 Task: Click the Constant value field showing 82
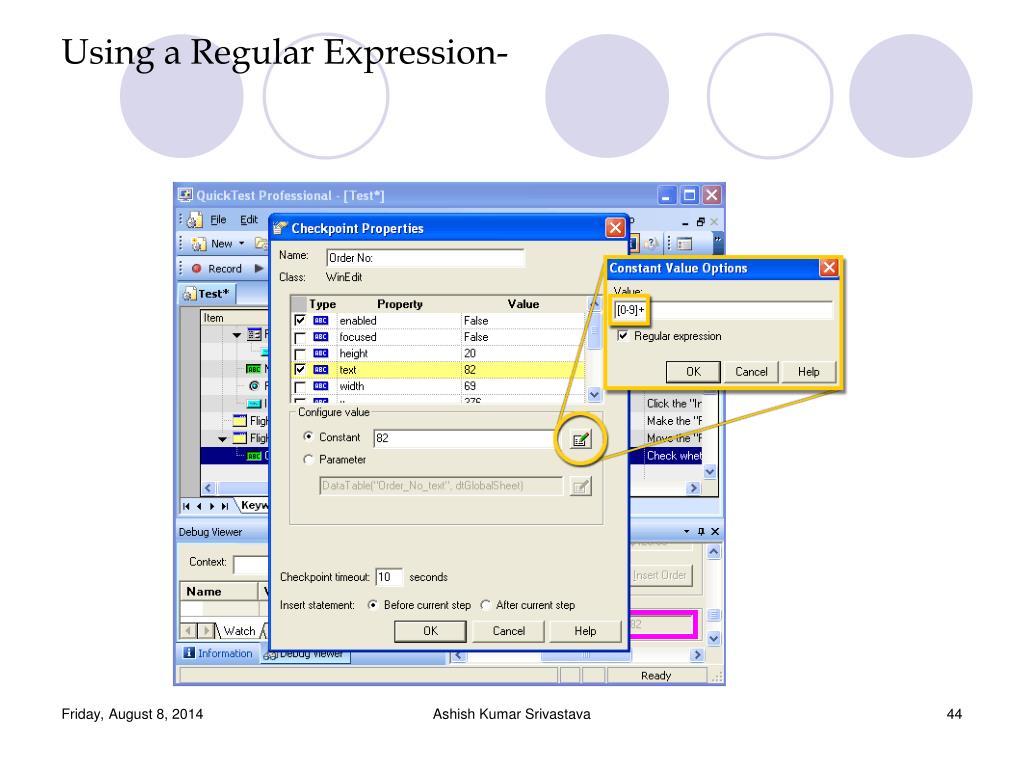tap(465, 438)
